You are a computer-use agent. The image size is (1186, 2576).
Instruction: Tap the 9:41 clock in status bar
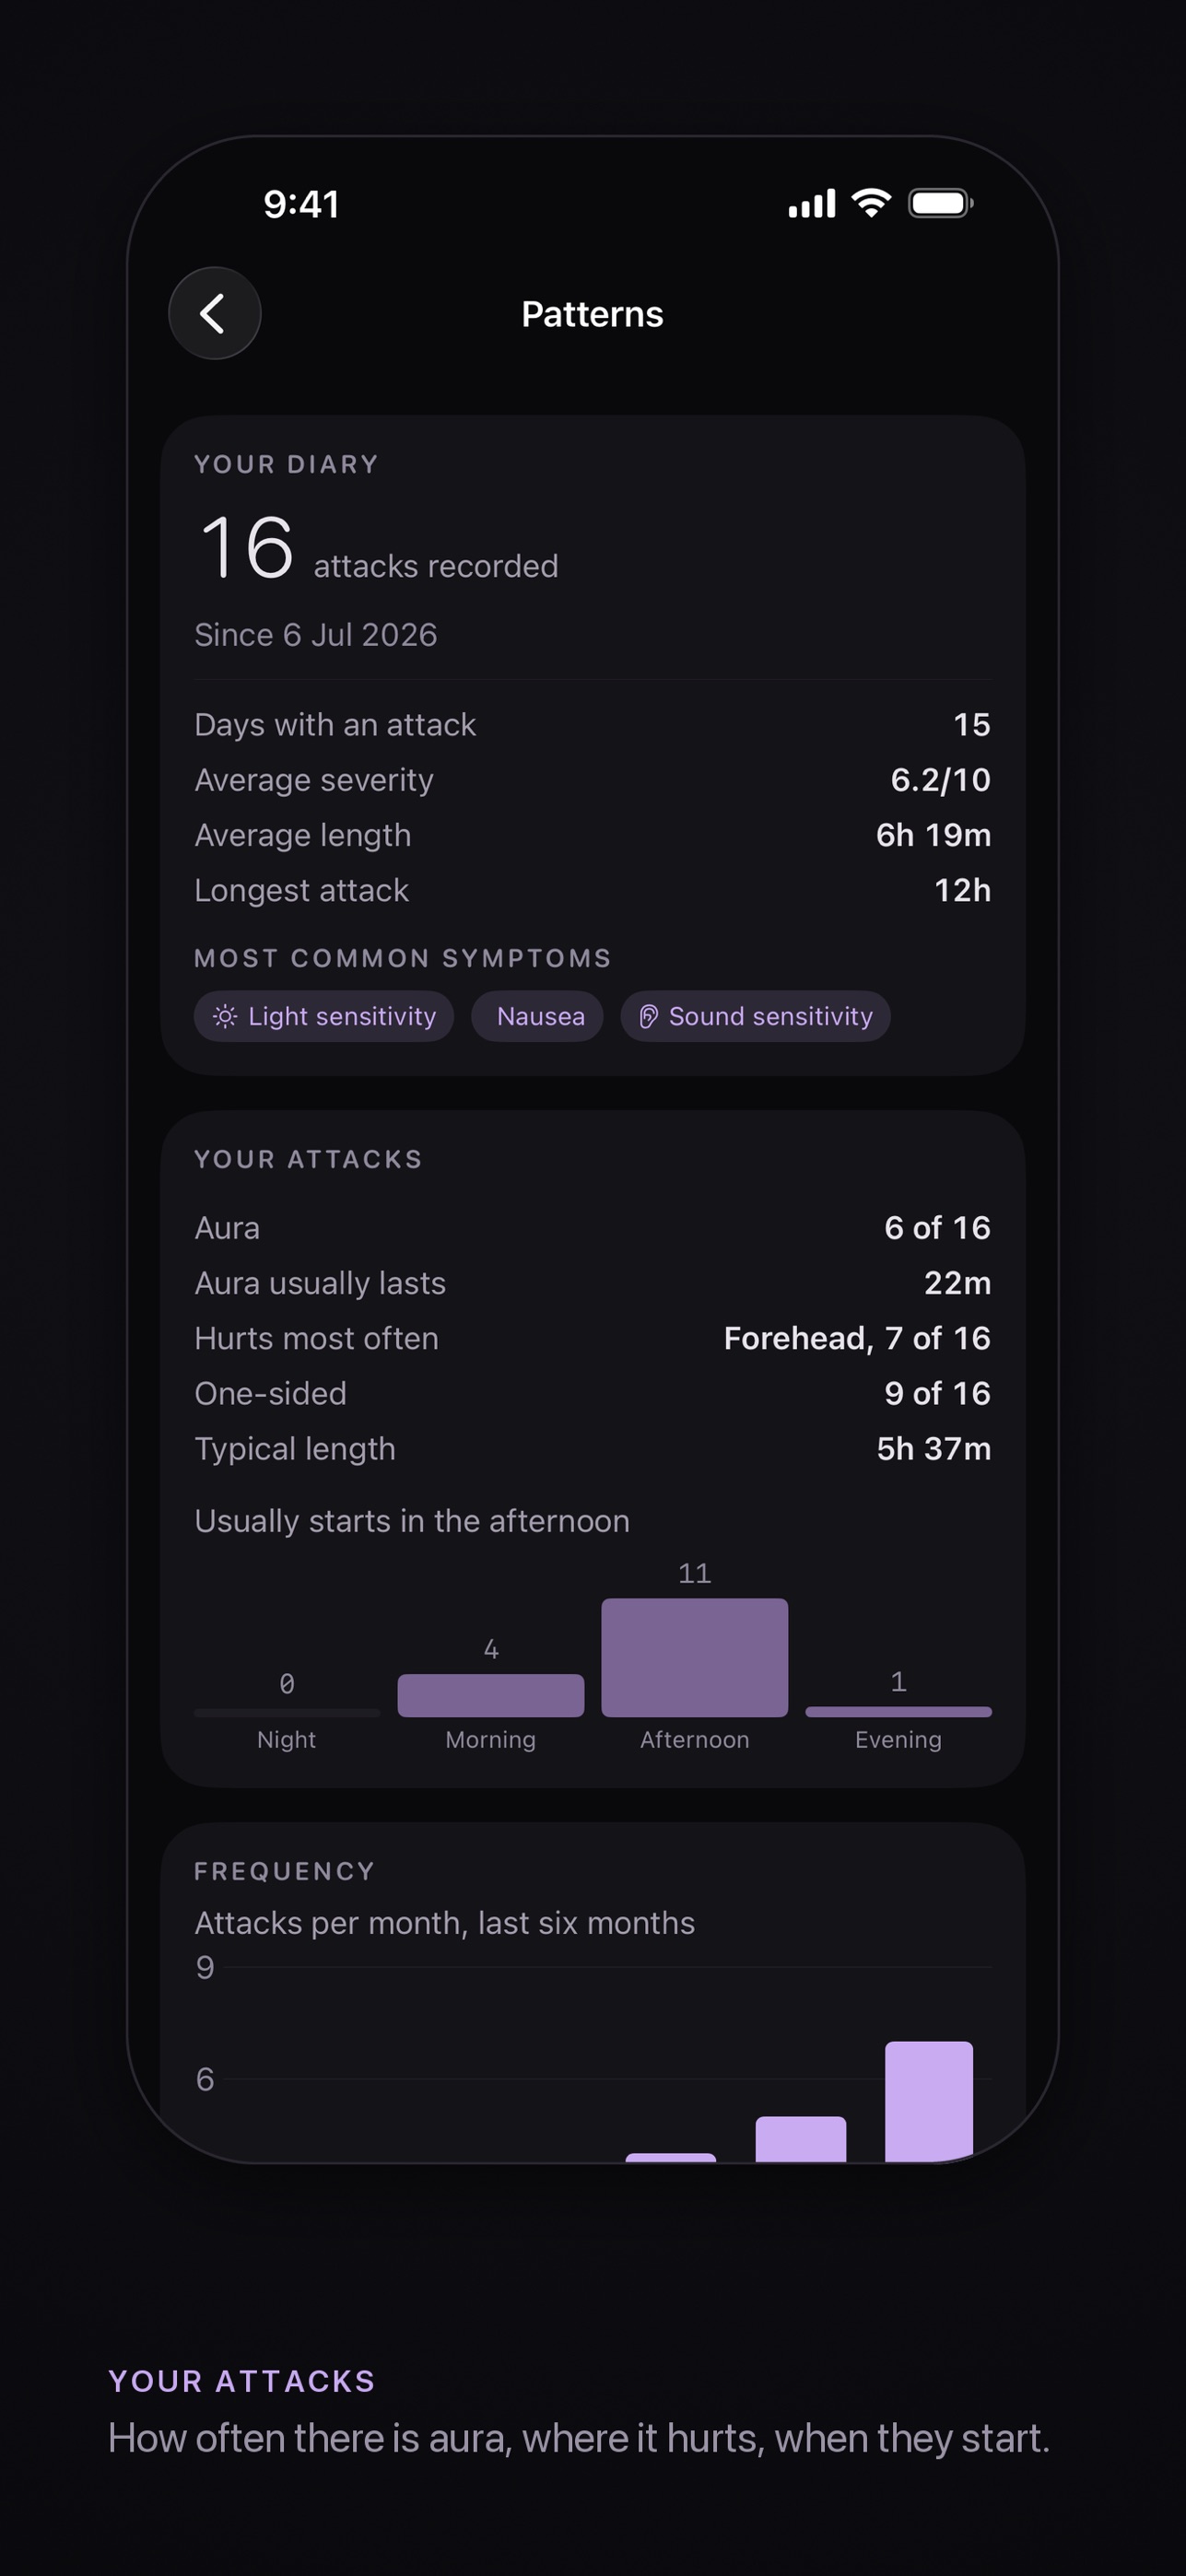(301, 204)
